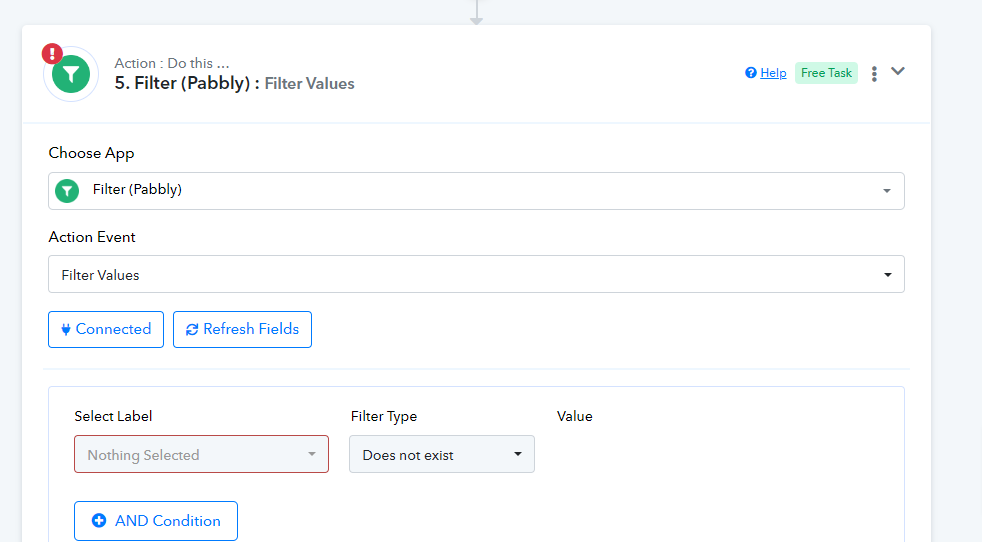Collapse step 5 with the chevron
982x542 pixels.
898,71
